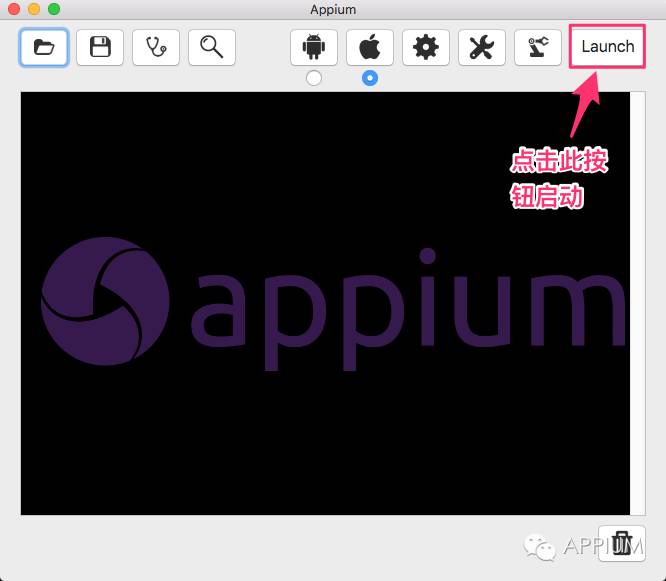The width and height of the screenshot is (666, 581).
Task: Close the Appium window with the red button
Action: click(x=14, y=9)
